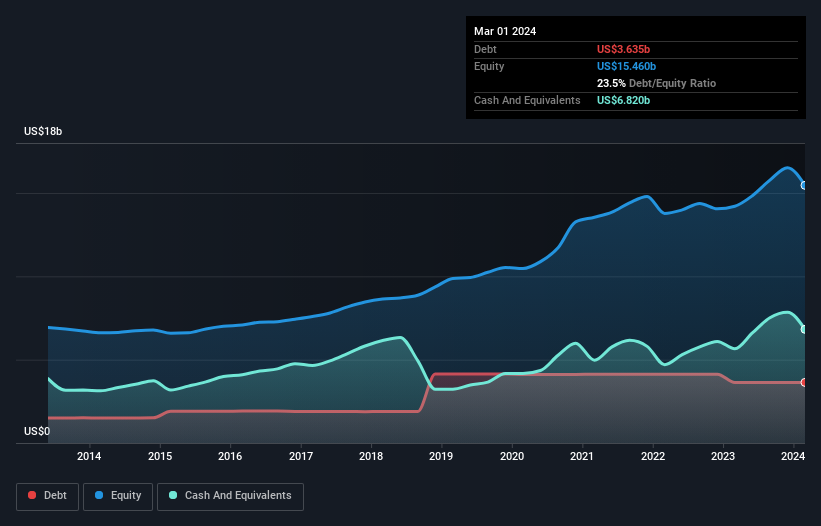
Task: Click the 2014 axis label
Action: [x=89, y=456]
